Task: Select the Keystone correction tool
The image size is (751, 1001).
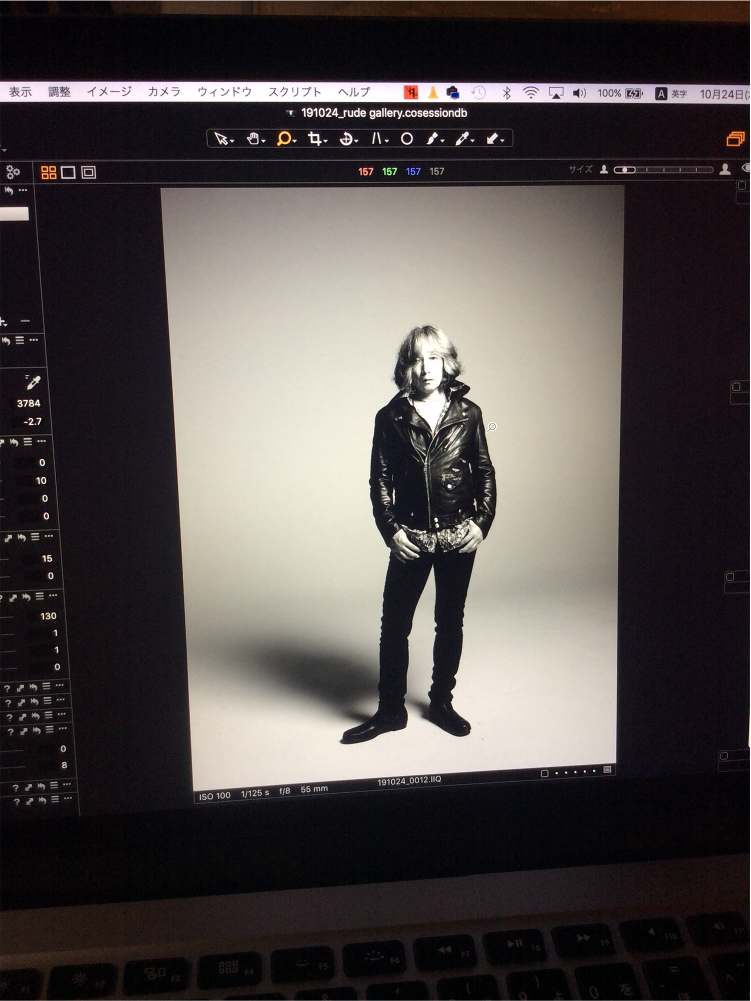Action: coord(377,139)
